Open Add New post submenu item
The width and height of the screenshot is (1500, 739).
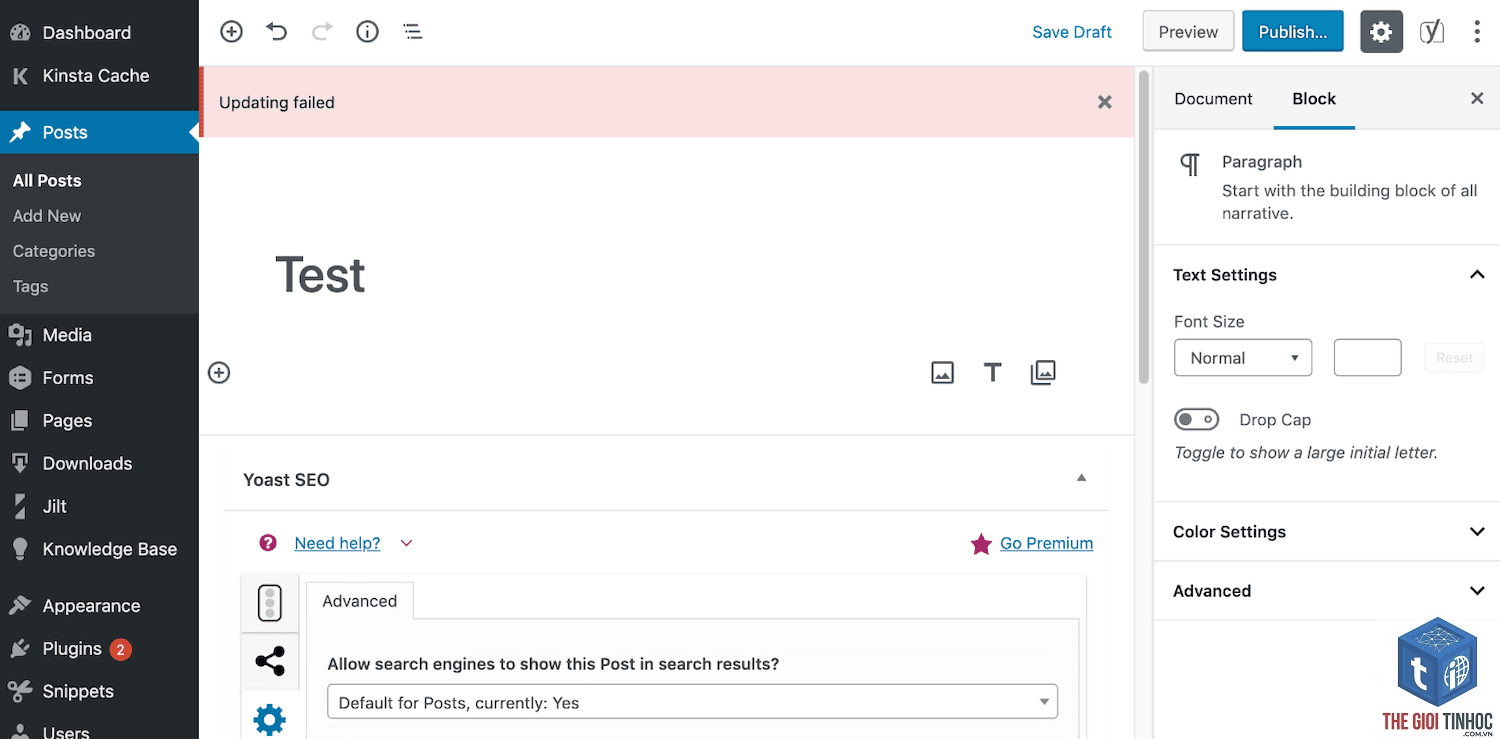[x=47, y=215]
